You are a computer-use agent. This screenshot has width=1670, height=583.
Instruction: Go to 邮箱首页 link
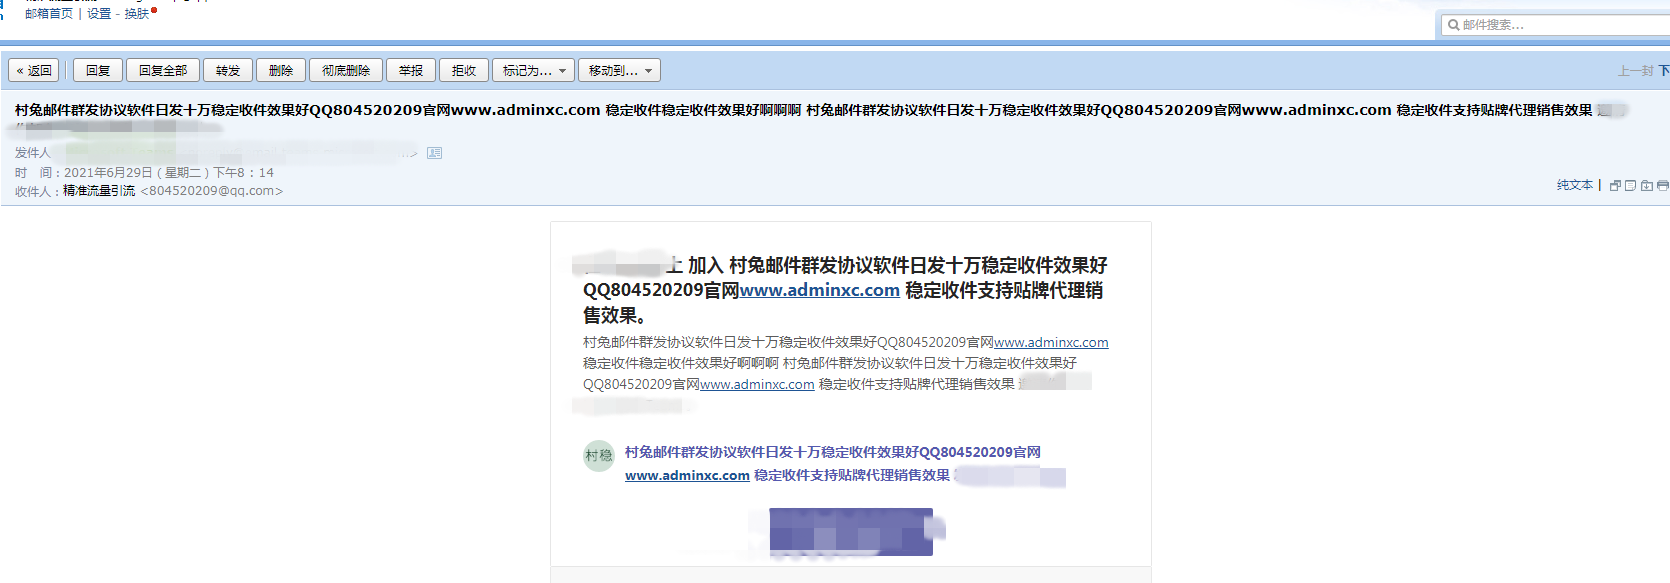coord(49,14)
